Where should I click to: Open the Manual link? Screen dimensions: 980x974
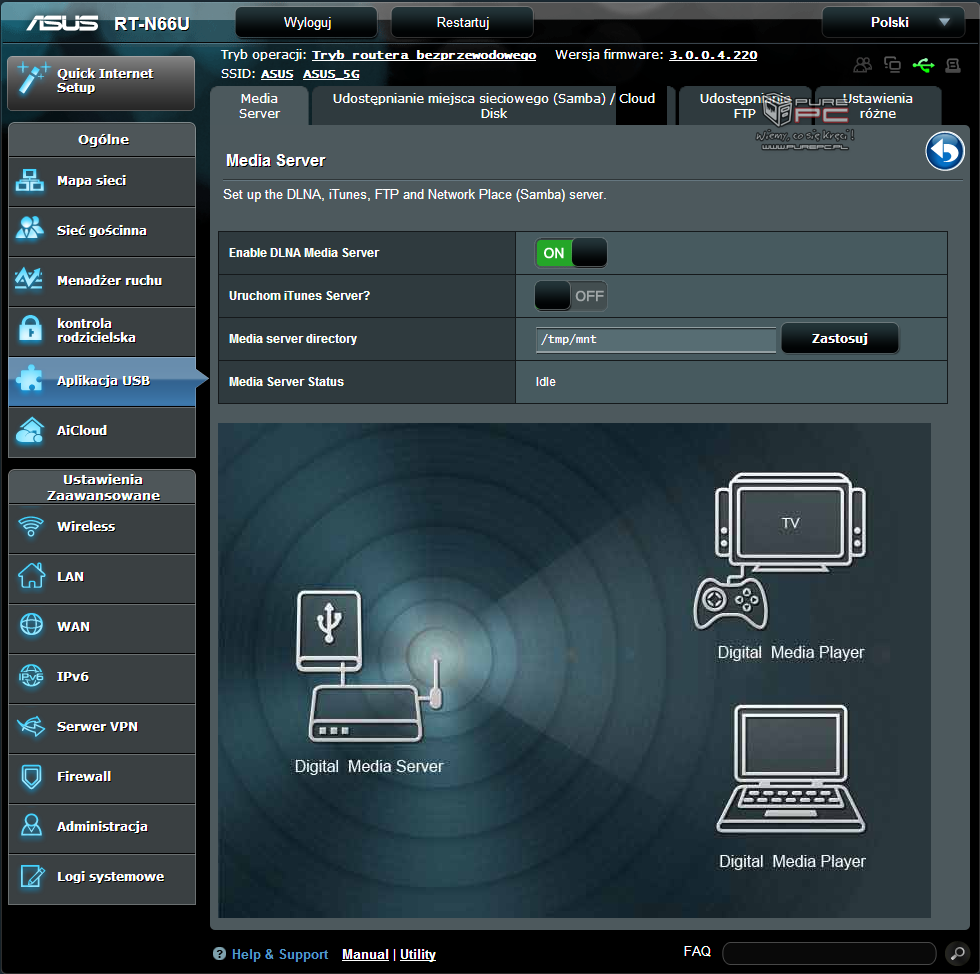point(365,954)
